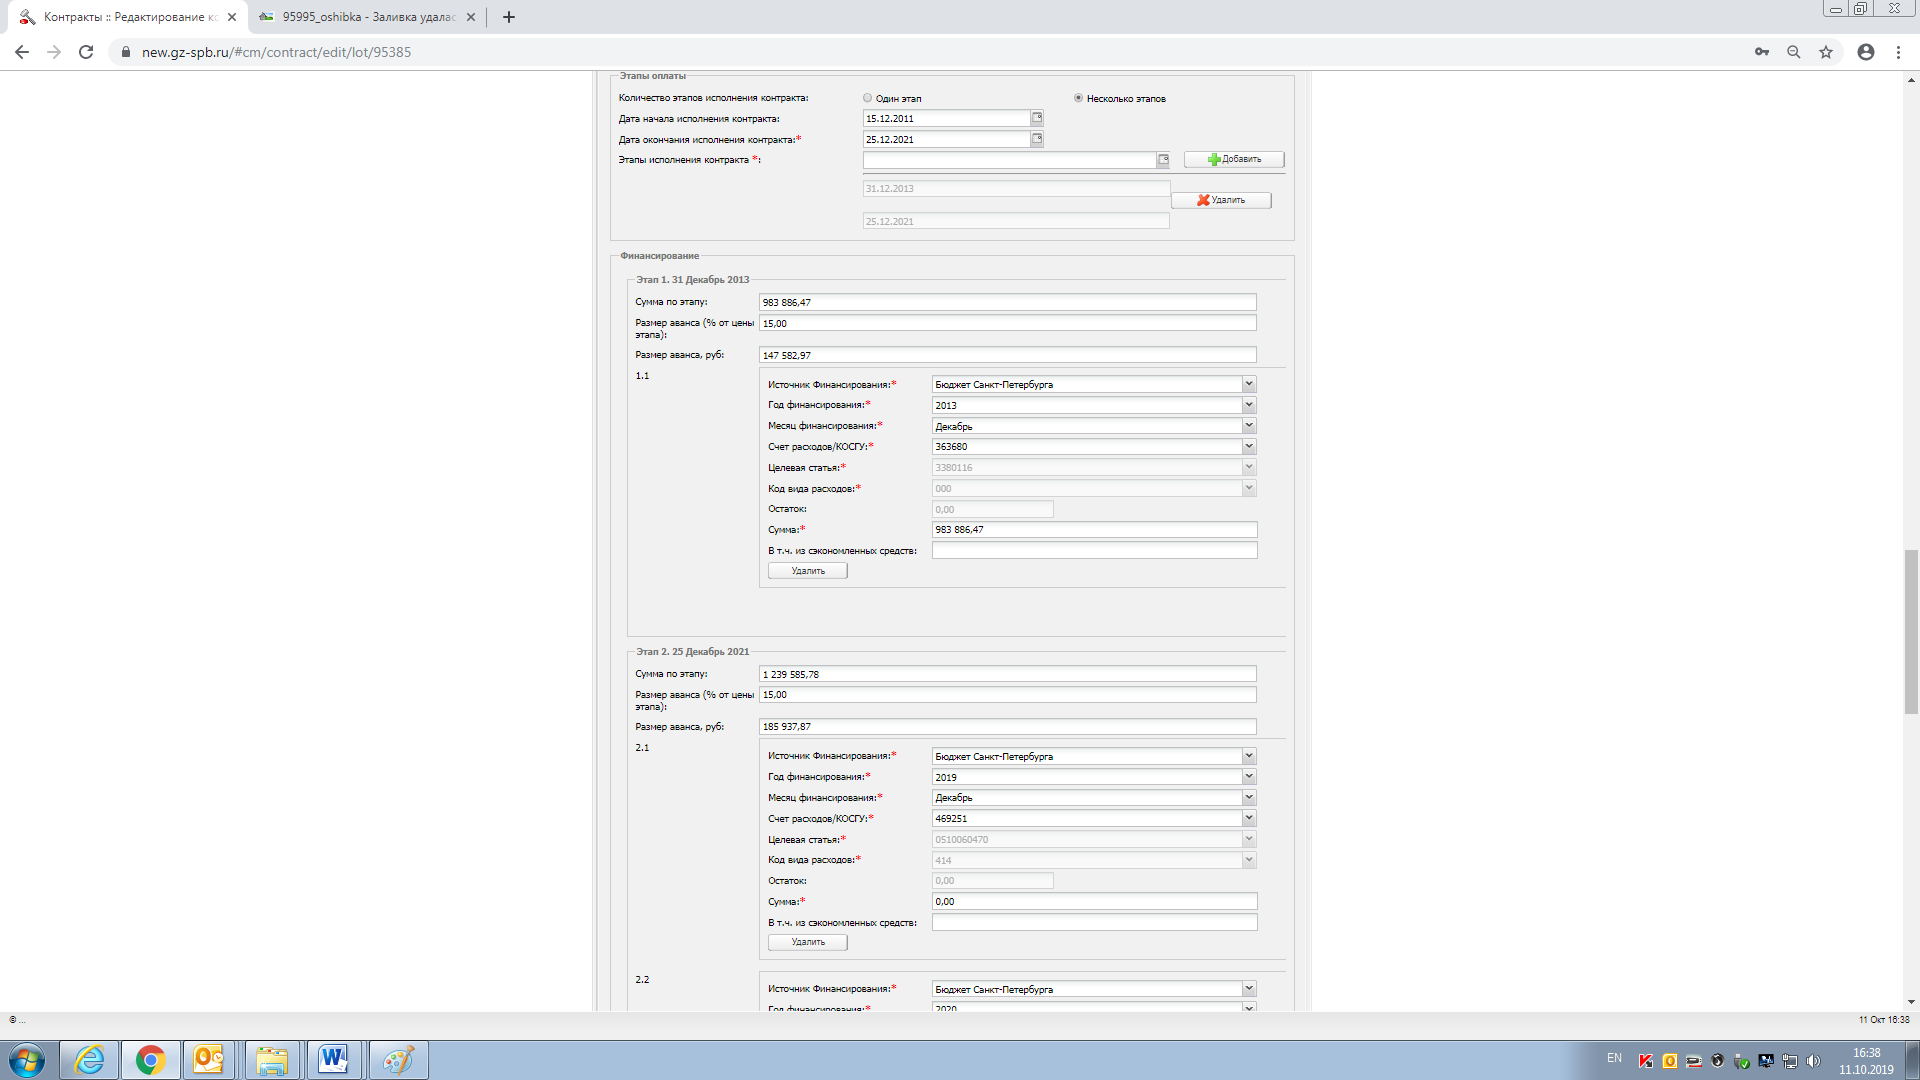Click stage 1 'Сумма по этапу' field
The image size is (1920, 1080).
(x=1007, y=302)
